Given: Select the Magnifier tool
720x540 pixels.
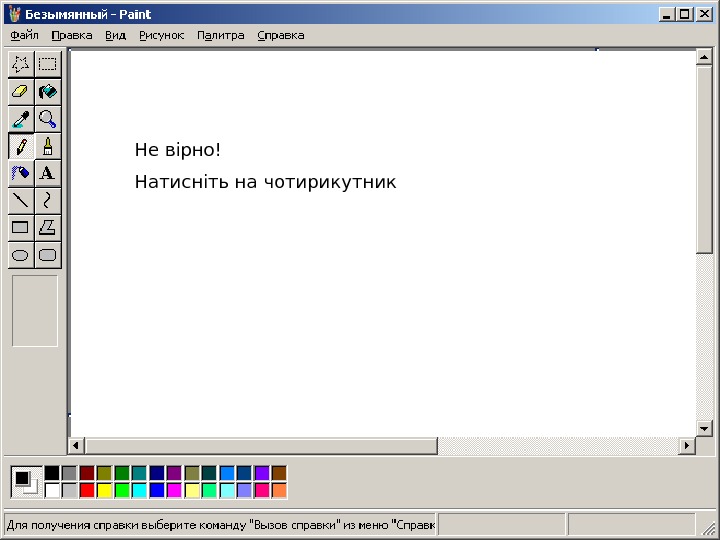Looking at the screenshot, I should pyautogui.click(x=48, y=119).
